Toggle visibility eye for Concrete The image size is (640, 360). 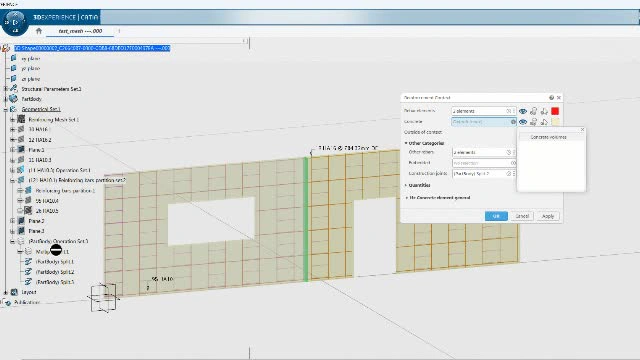pyautogui.click(x=523, y=122)
